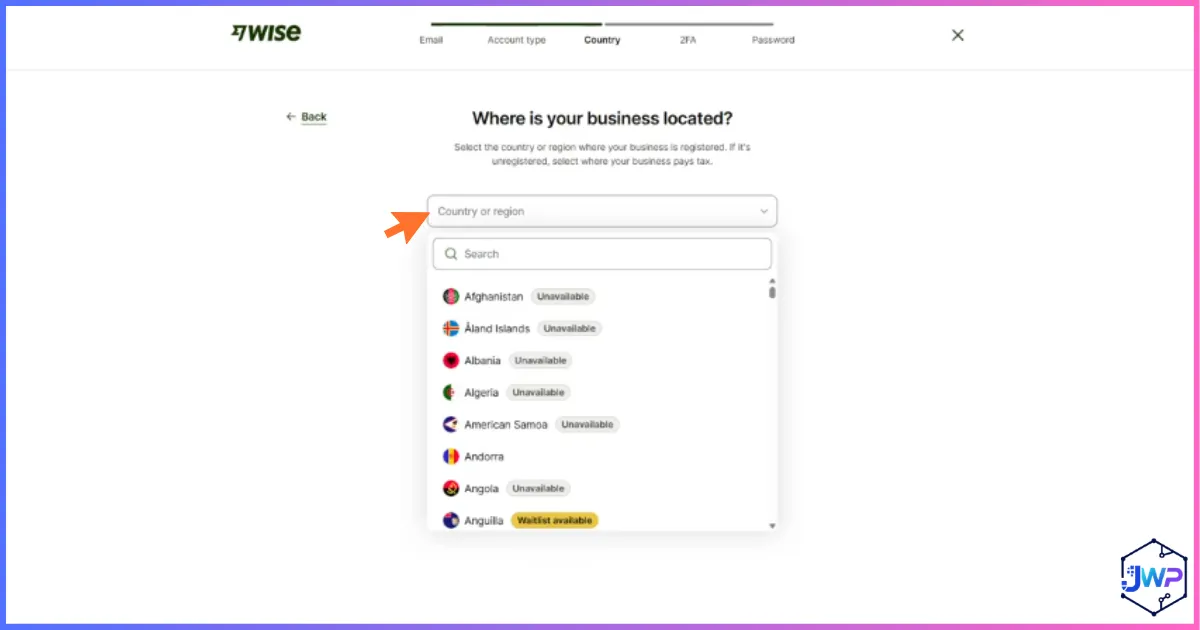Viewport: 1200px width, 630px height.
Task: Click the Search field in country list
Action: pos(602,254)
